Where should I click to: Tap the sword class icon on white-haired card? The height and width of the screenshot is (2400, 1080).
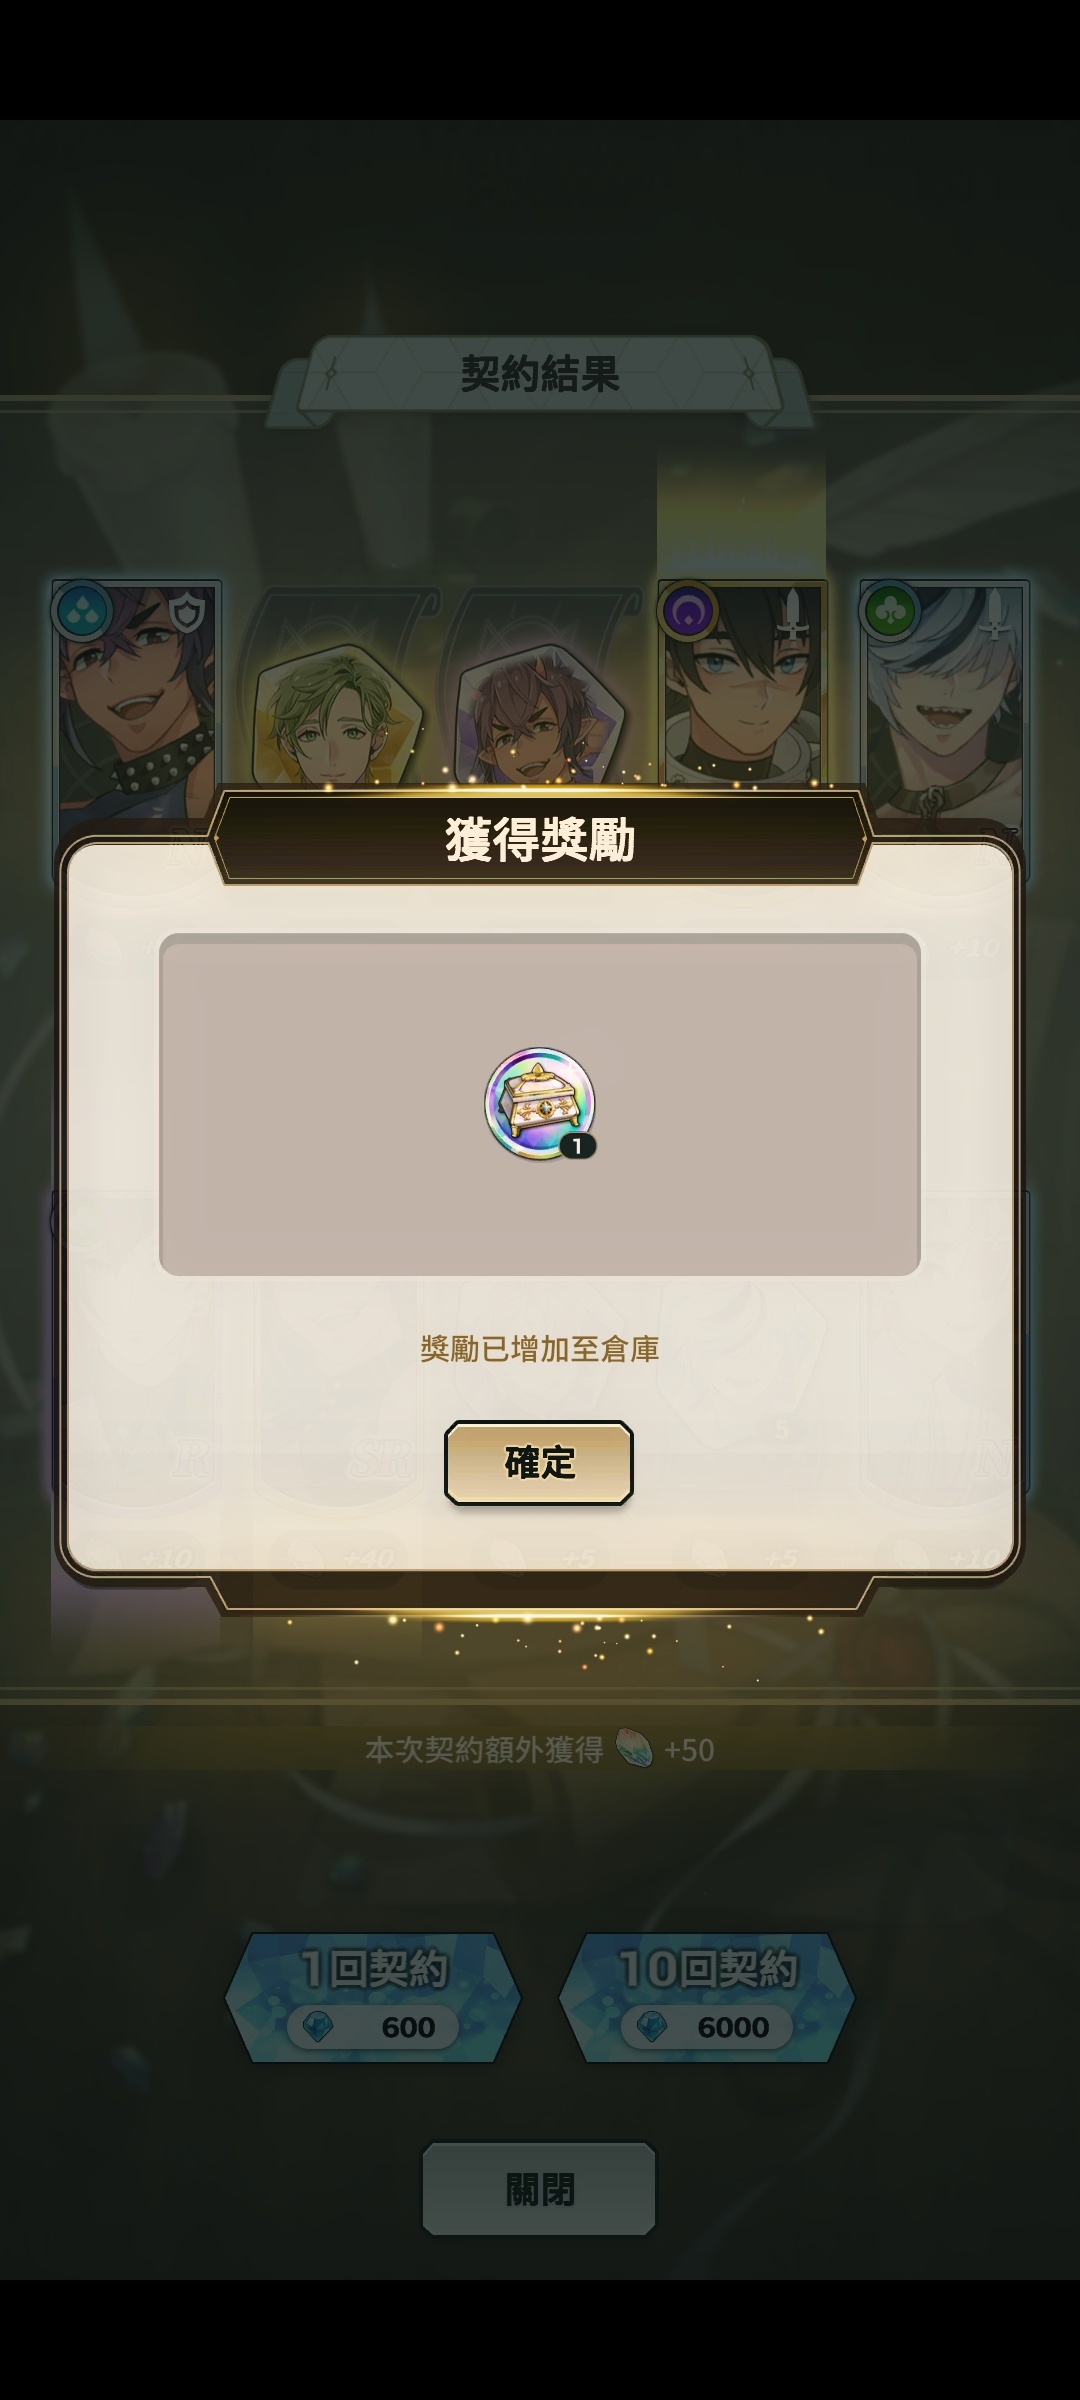tap(995, 614)
